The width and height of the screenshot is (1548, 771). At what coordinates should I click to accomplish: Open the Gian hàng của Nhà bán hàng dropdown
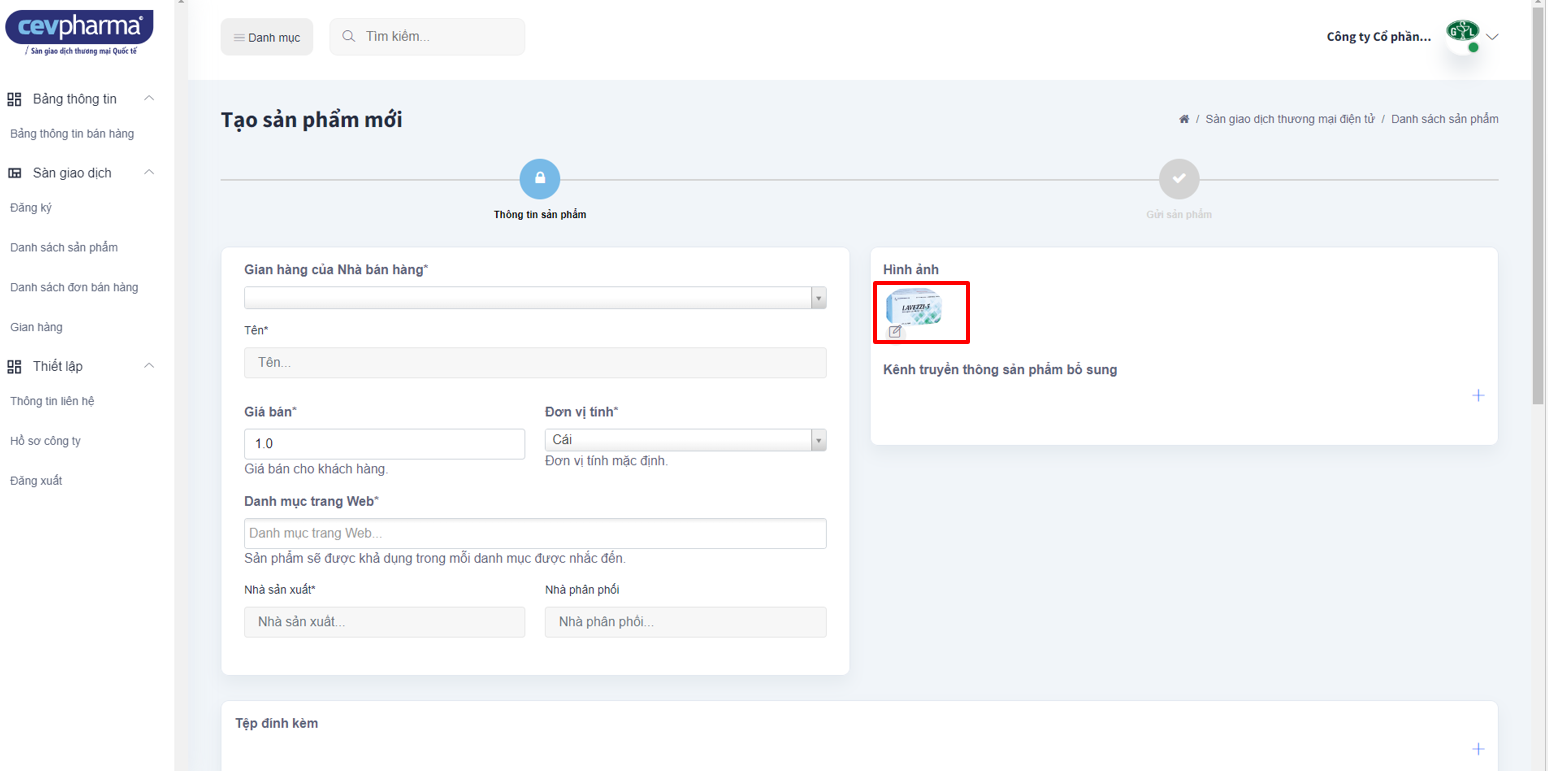pos(535,298)
